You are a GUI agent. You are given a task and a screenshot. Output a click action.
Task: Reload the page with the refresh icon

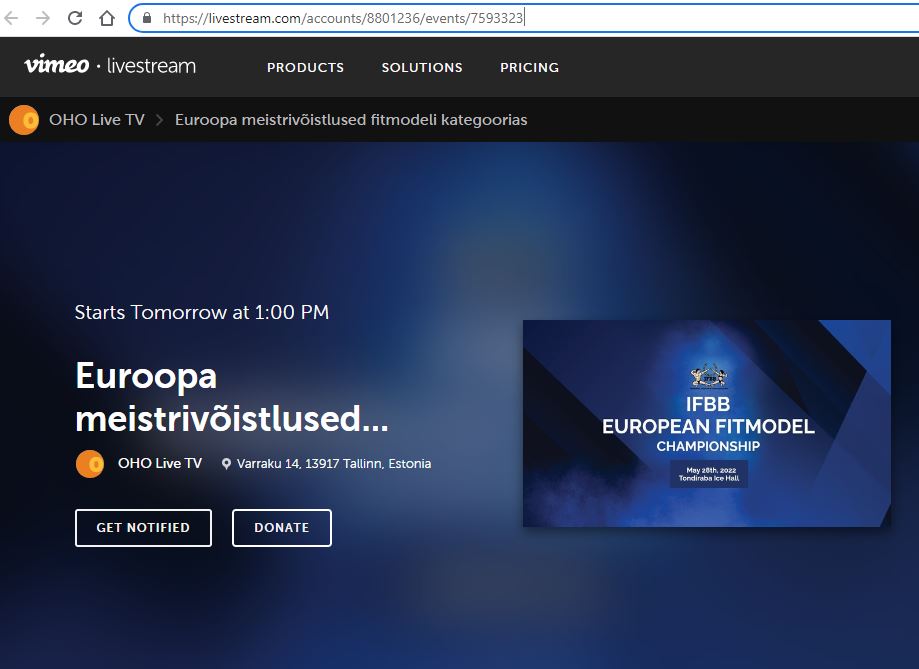tap(75, 18)
